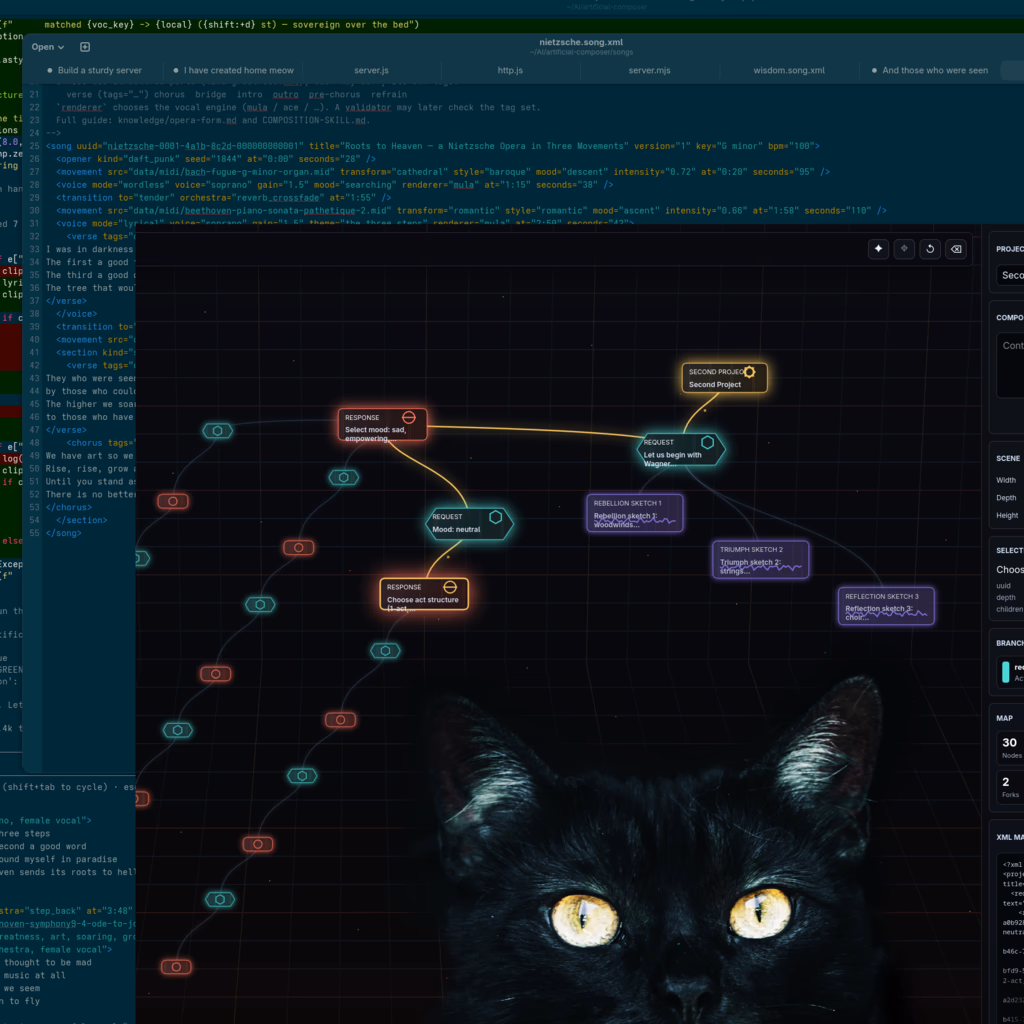Click the beethoven-piano-sonata-pathetique-2.mid movement line
Viewport: 1024px width, 1024px height.
[x=471, y=211]
